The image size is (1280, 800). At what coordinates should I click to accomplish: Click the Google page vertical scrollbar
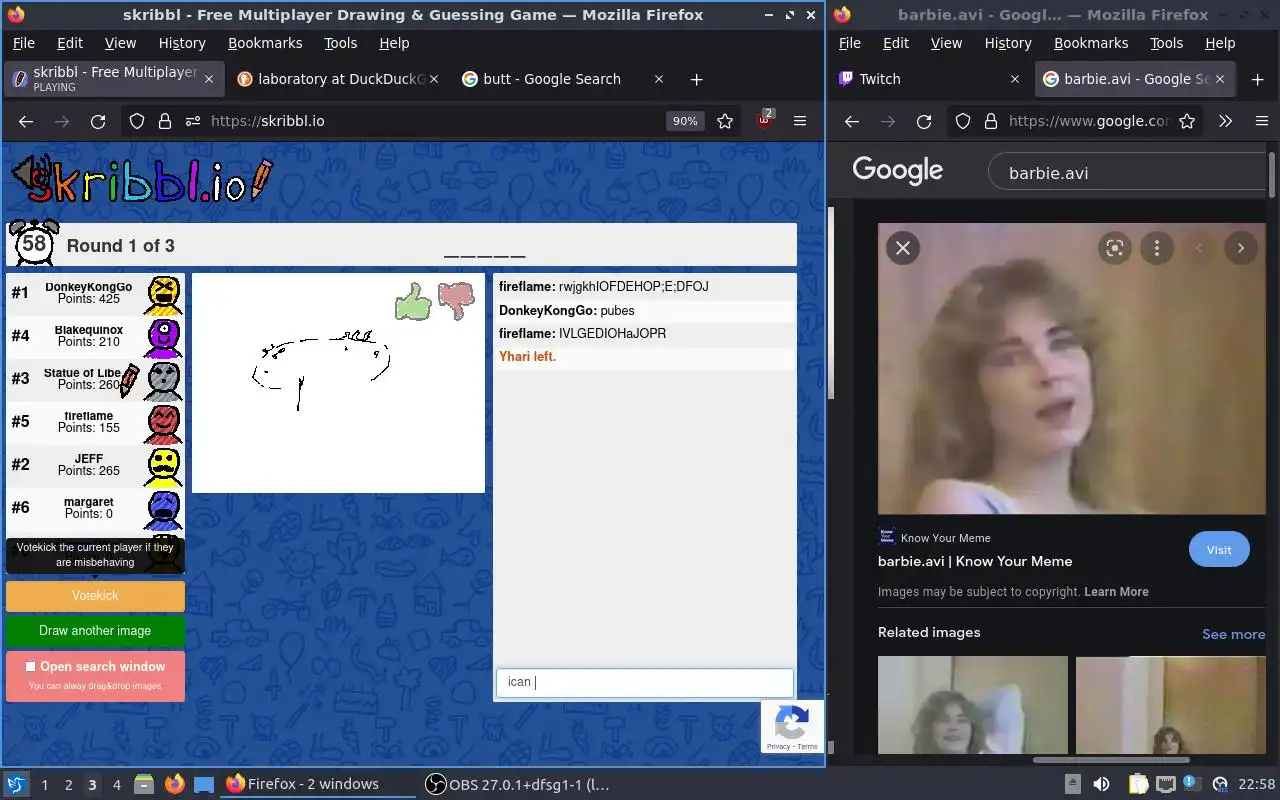click(1273, 176)
